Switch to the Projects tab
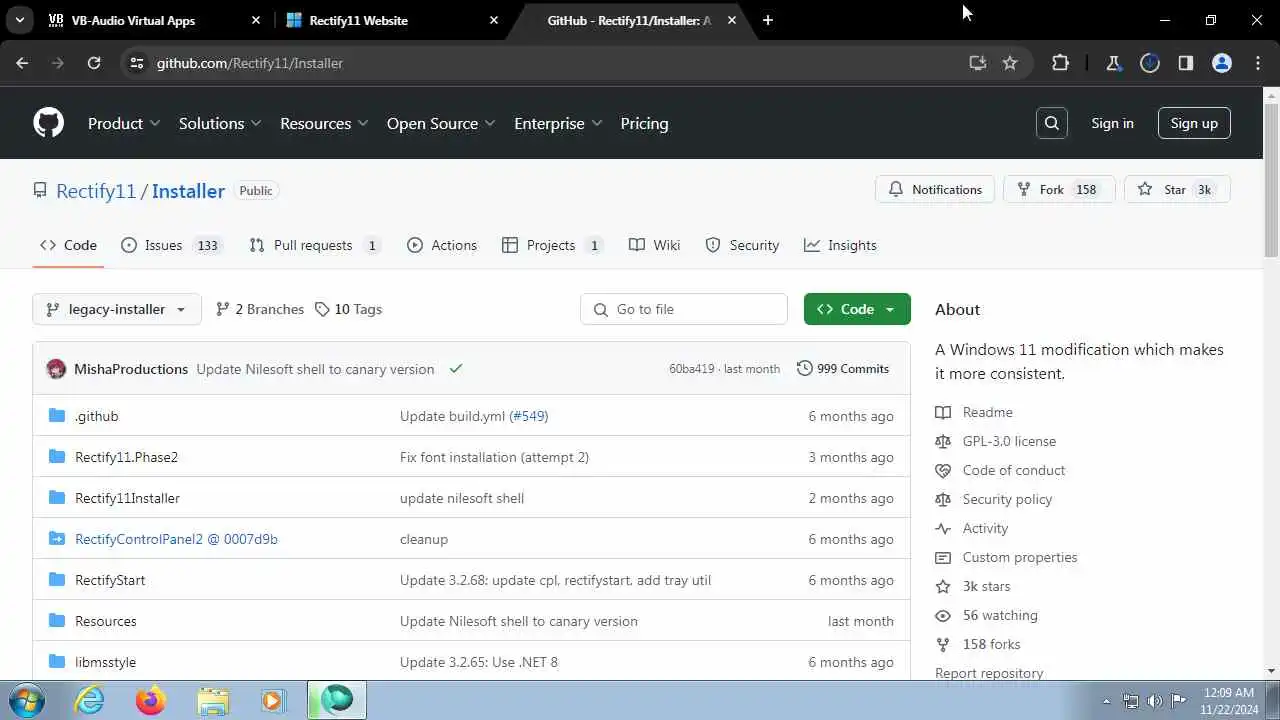The image size is (1280, 720). [x=553, y=245]
